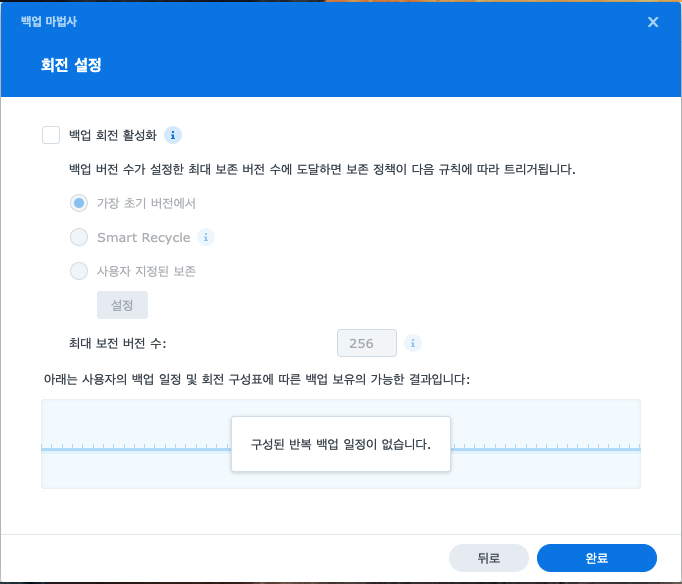This screenshot has height=584, width=682.
Task: Open info icon beside the 256 field
Action: pyautogui.click(x=413, y=343)
